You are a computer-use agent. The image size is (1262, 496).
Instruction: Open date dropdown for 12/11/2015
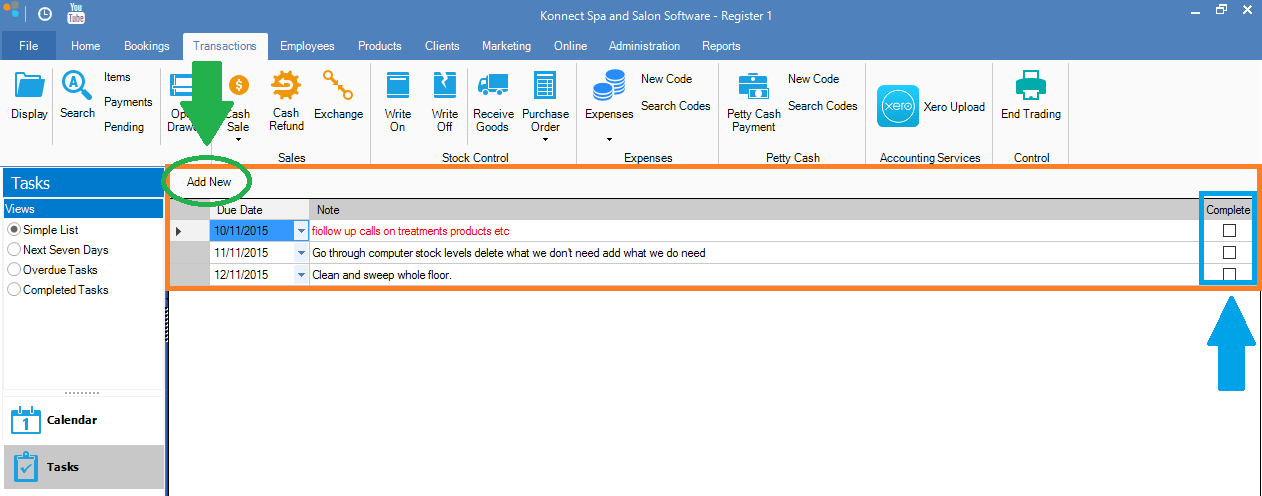click(x=302, y=275)
